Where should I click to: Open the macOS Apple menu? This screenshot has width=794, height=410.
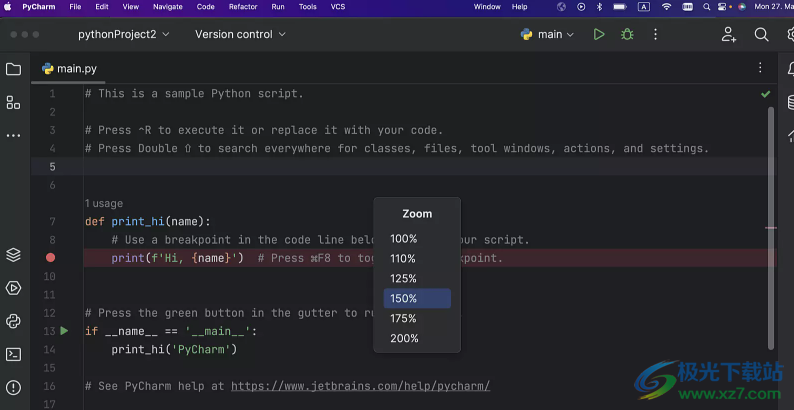click(x=8, y=7)
